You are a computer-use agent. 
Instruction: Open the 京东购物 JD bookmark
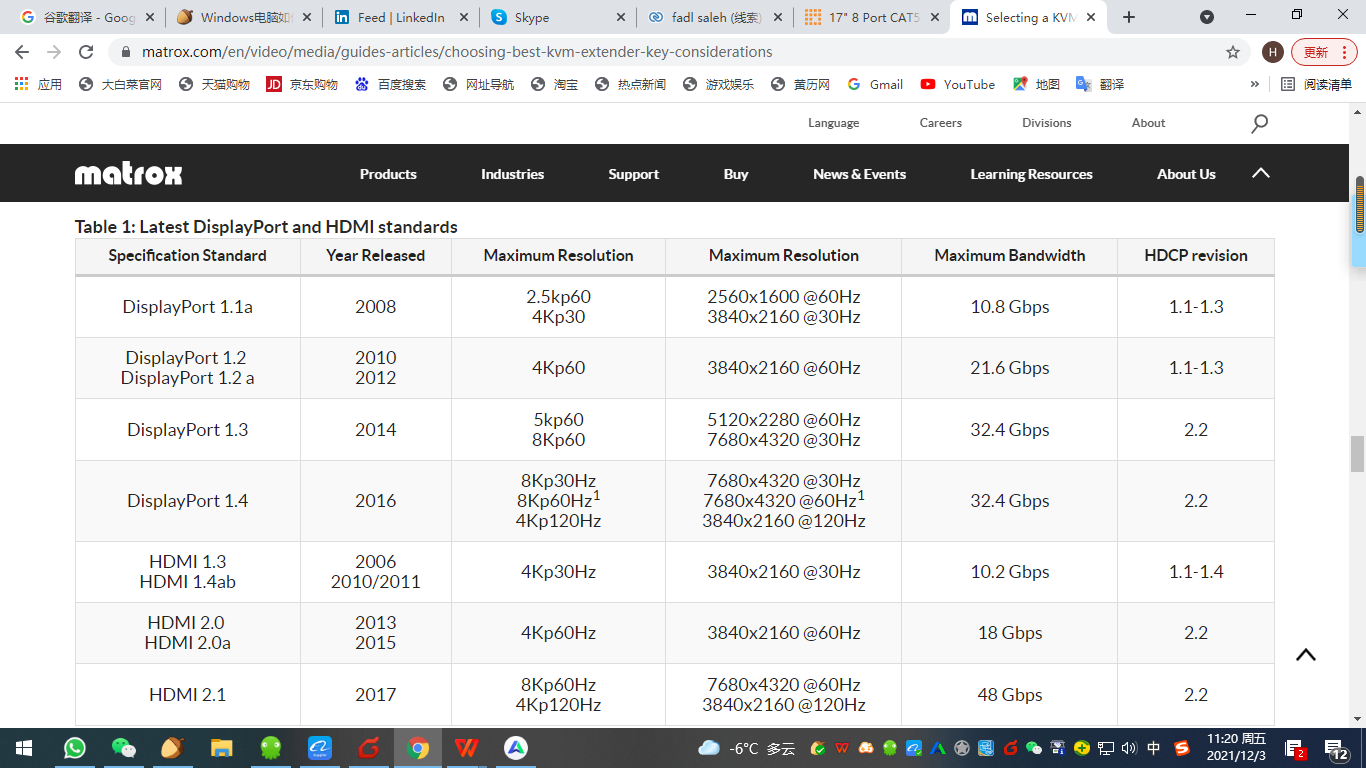pyautogui.click(x=302, y=85)
